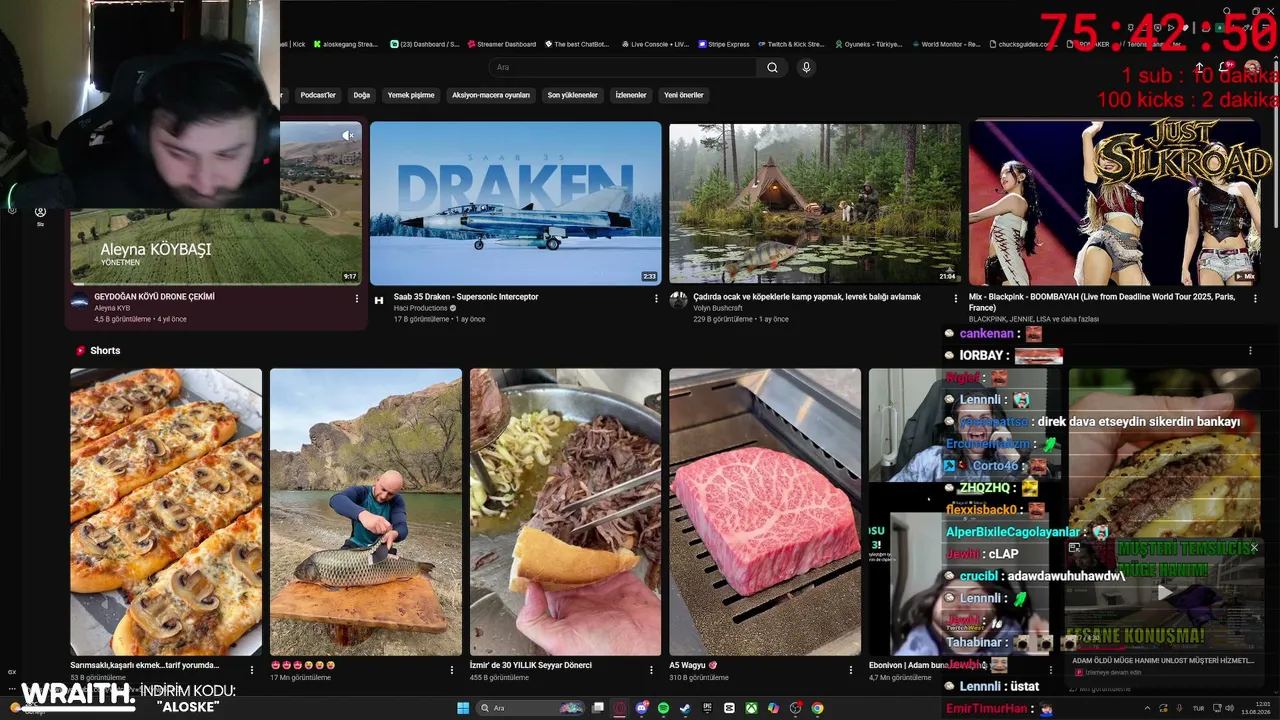Open more options for Geydoğan Köyü video

(357, 298)
